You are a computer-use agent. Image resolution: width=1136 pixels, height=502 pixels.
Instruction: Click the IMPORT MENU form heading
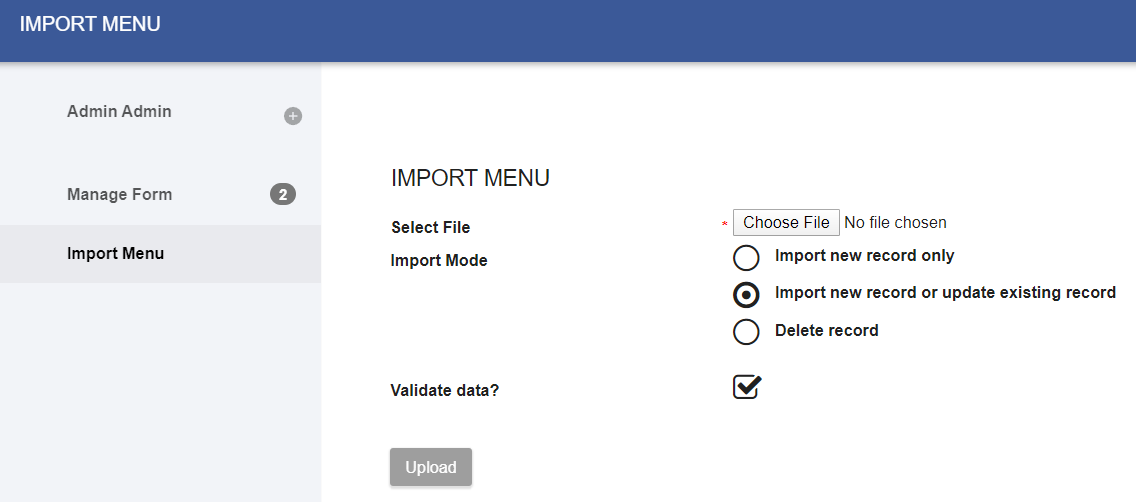coord(470,179)
